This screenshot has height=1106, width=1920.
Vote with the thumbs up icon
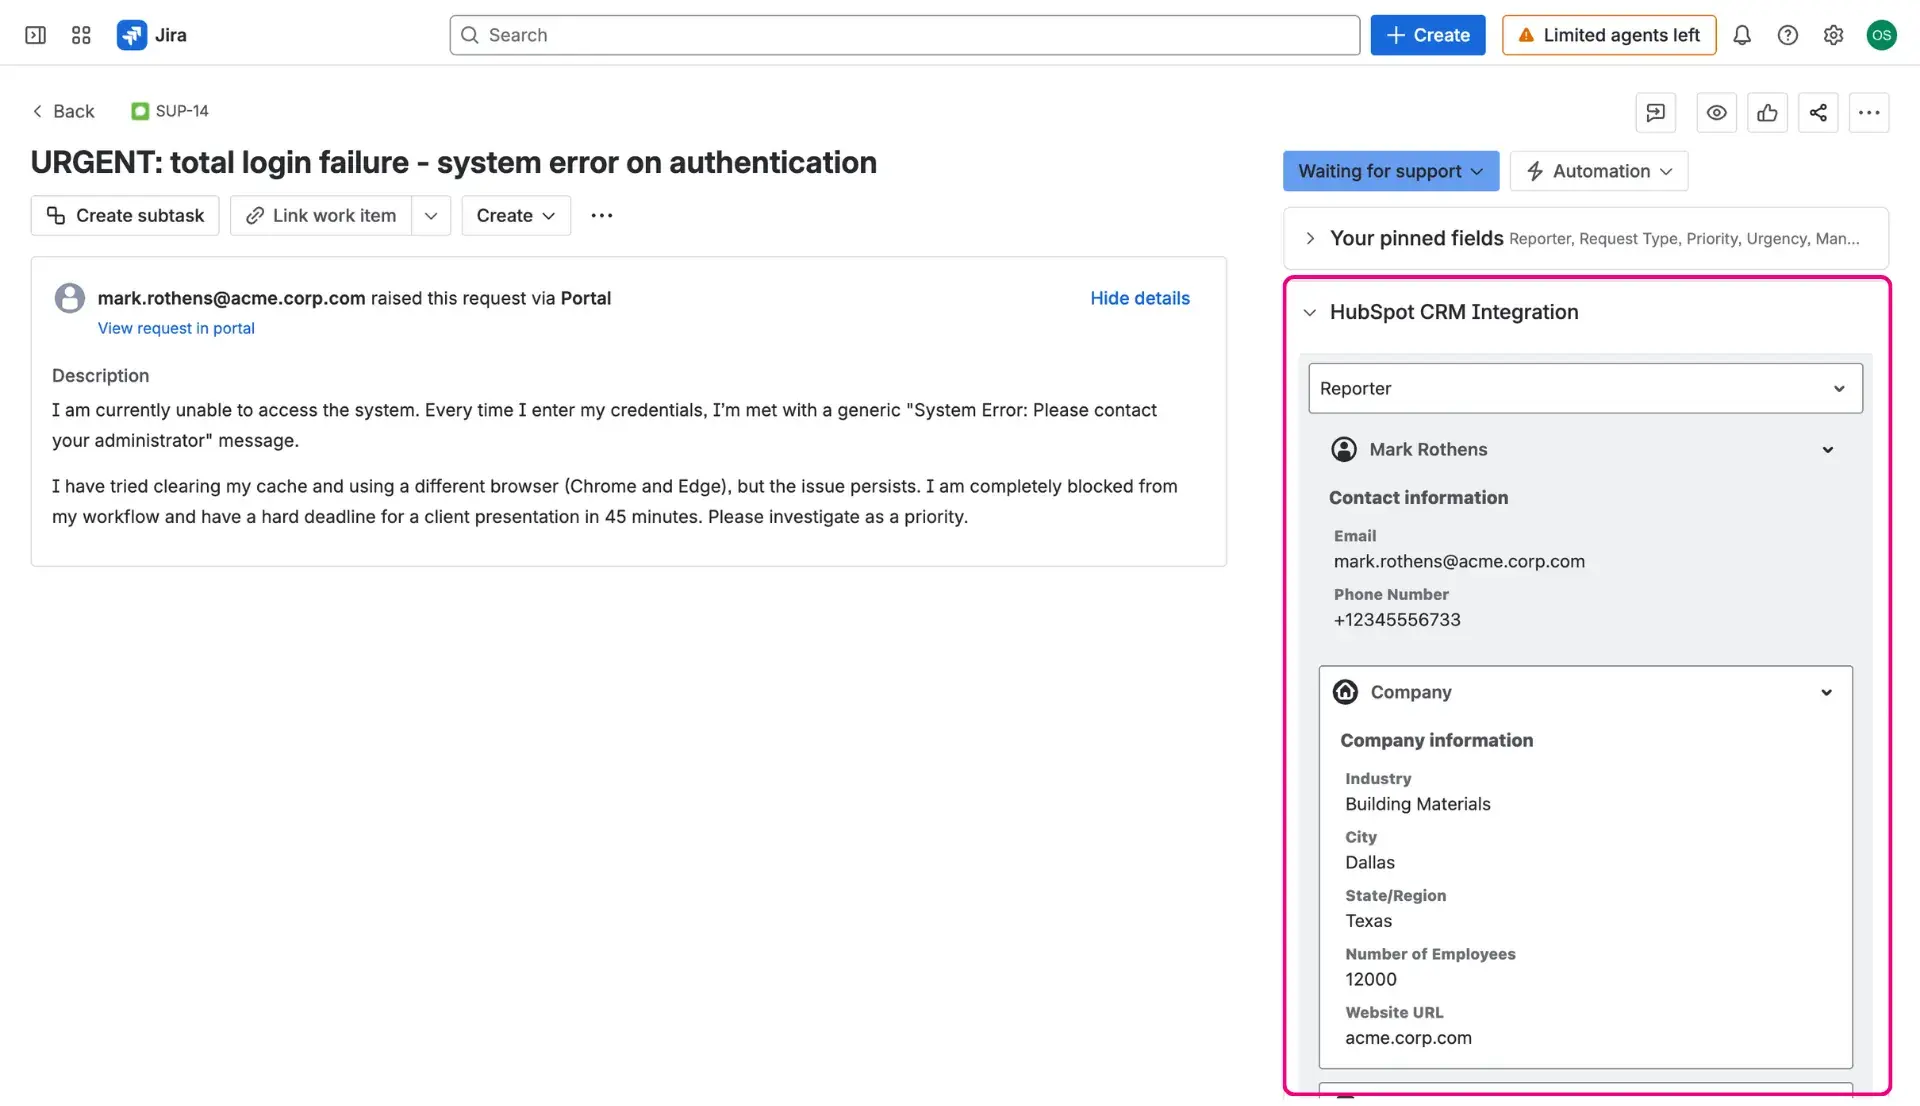(1767, 113)
